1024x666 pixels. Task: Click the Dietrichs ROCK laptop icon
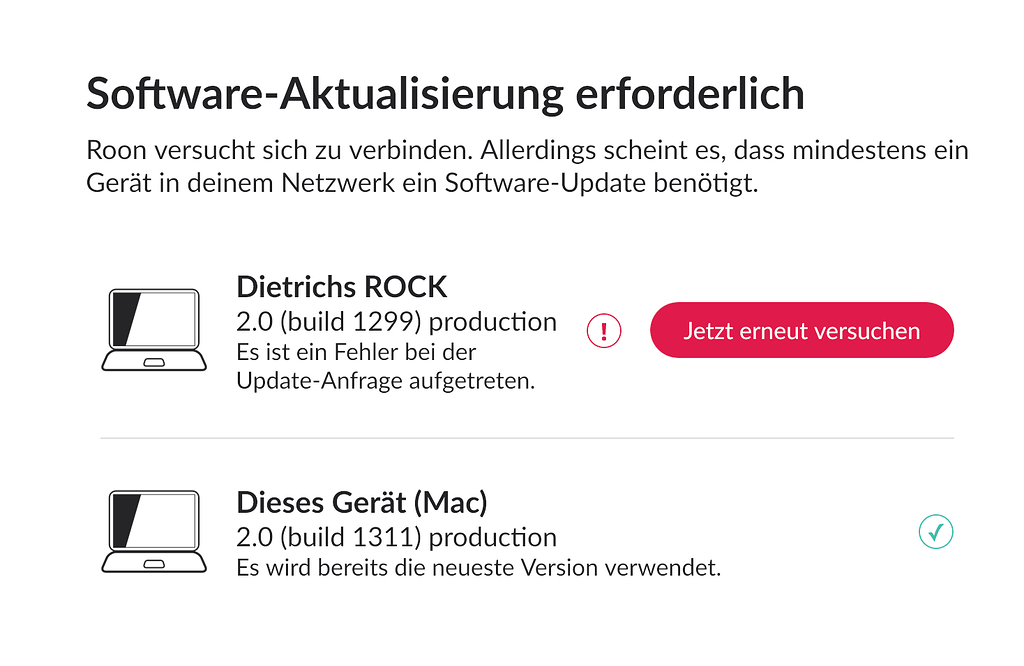pyautogui.click(x=153, y=325)
